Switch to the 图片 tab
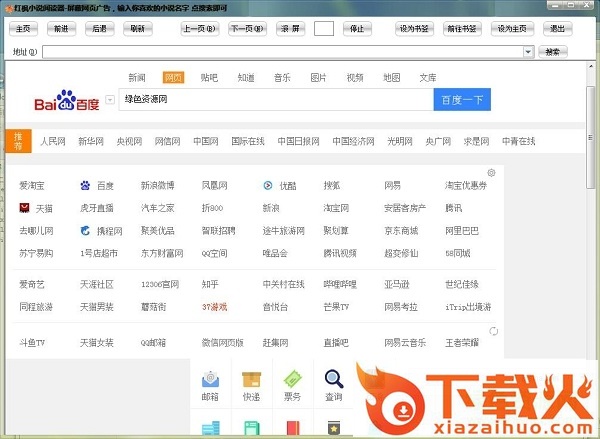The width and height of the screenshot is (600, 439). (318, 78)
